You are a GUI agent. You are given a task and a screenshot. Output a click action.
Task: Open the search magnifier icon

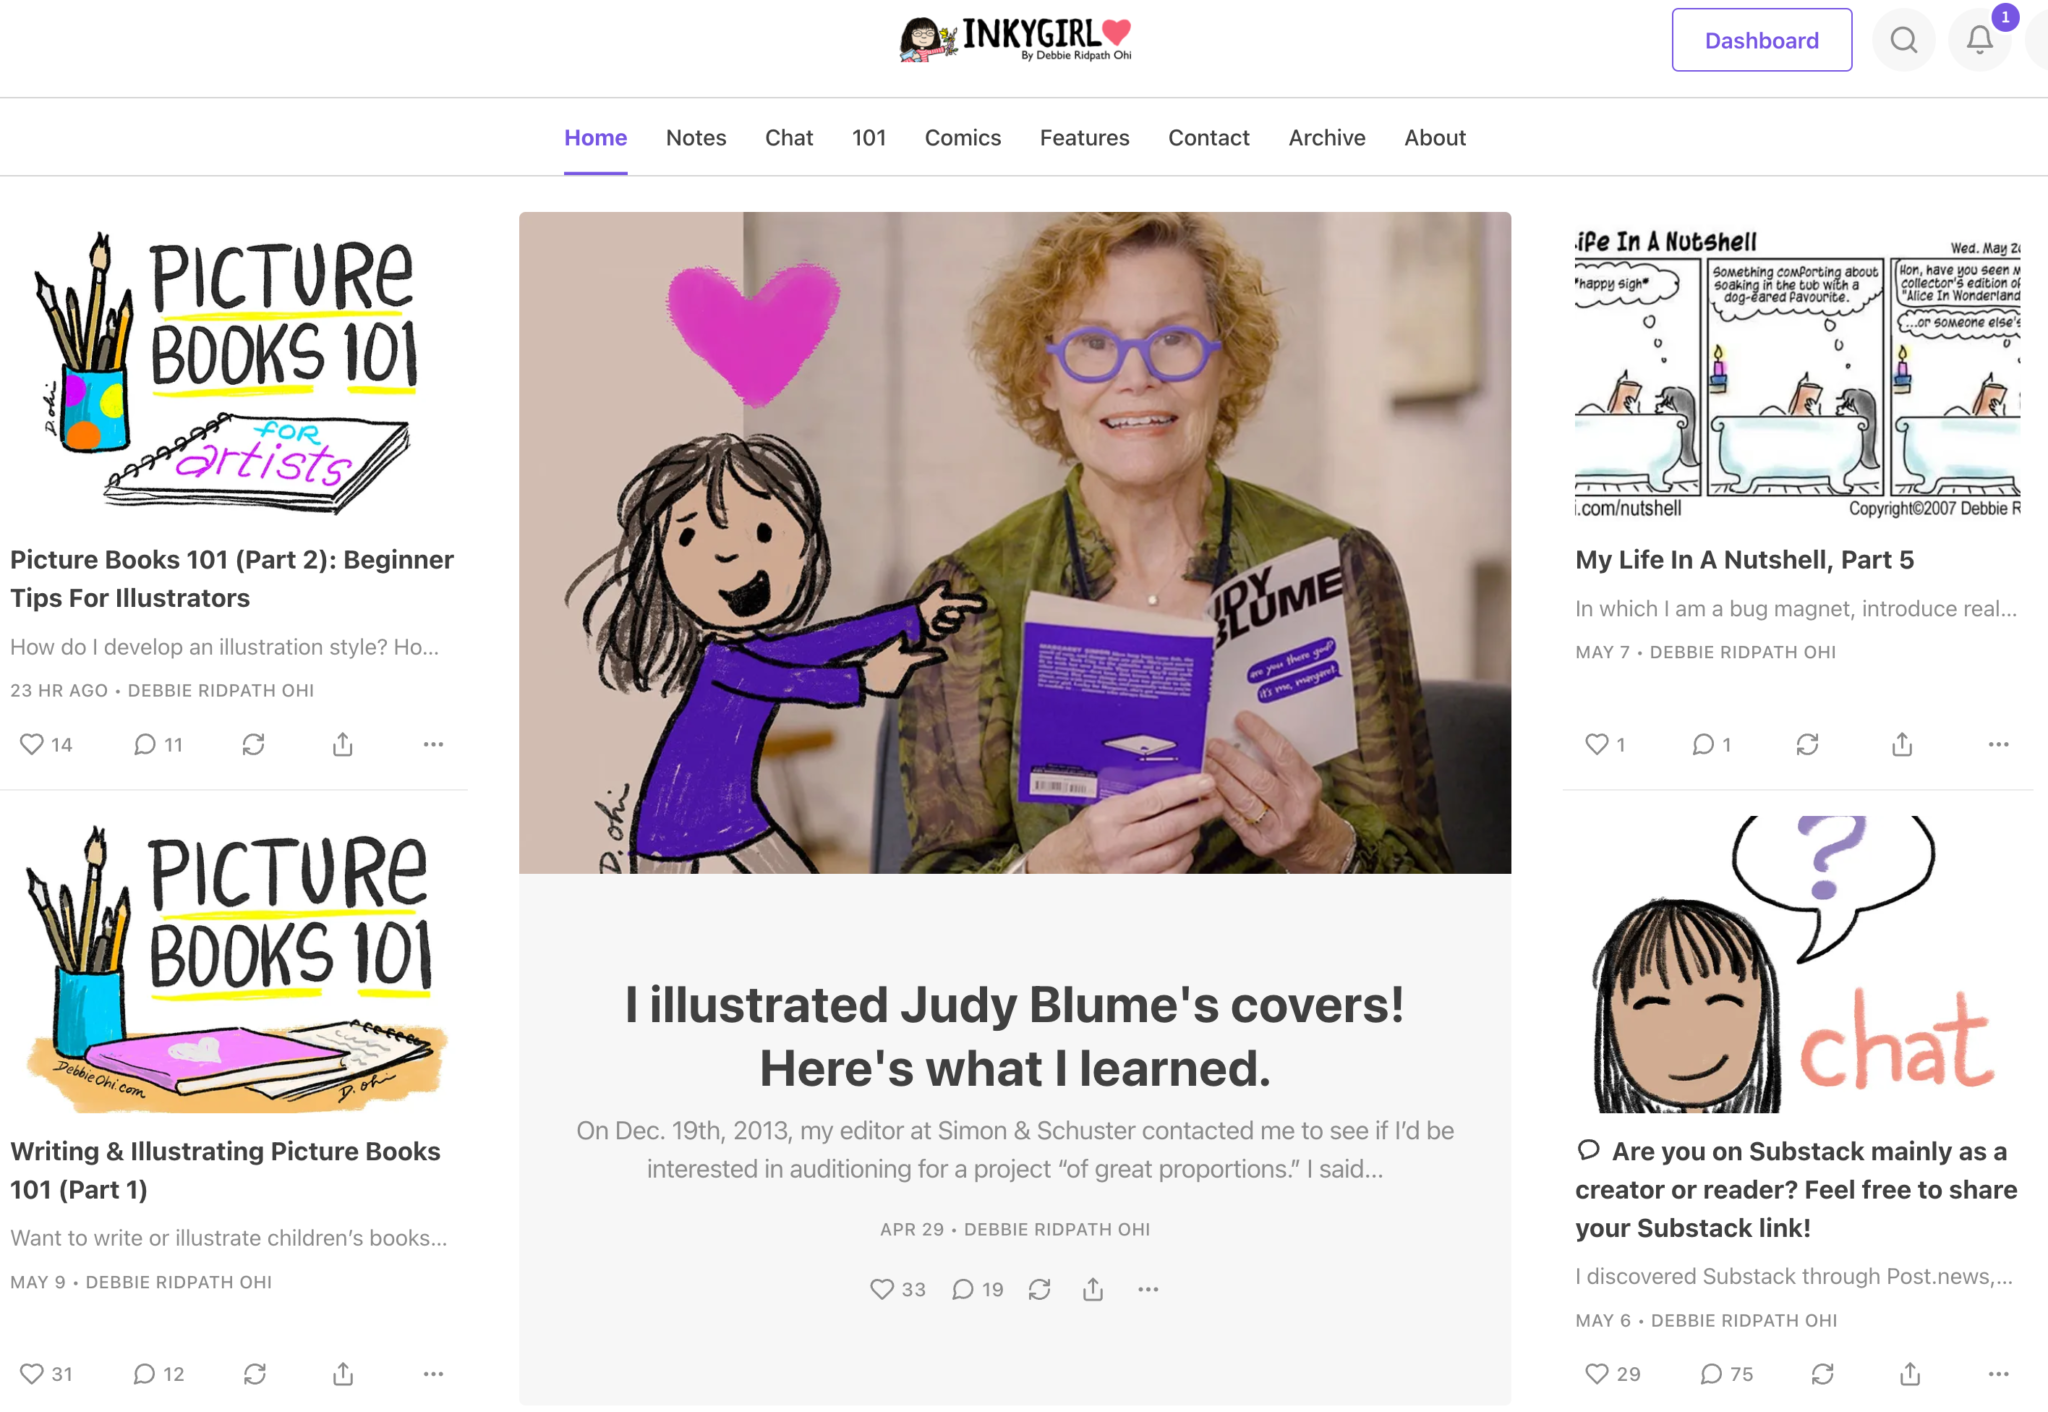1903,40
